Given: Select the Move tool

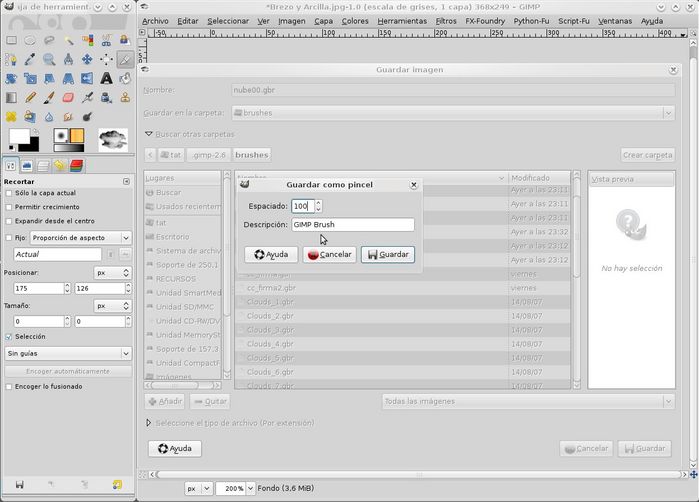Looking at the screenshot, I should 87,59.
